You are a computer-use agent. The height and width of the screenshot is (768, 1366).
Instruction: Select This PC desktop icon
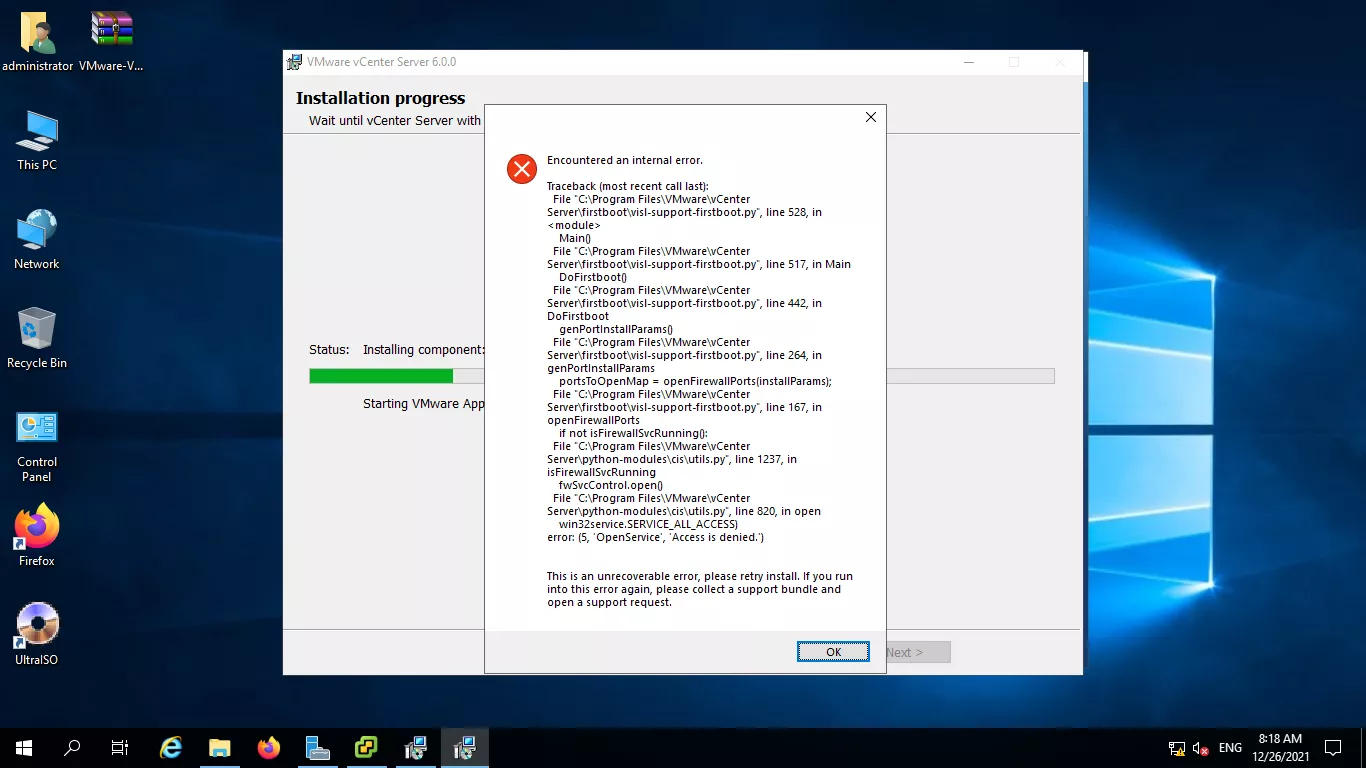pyautogui.click(x=37, y=141)
